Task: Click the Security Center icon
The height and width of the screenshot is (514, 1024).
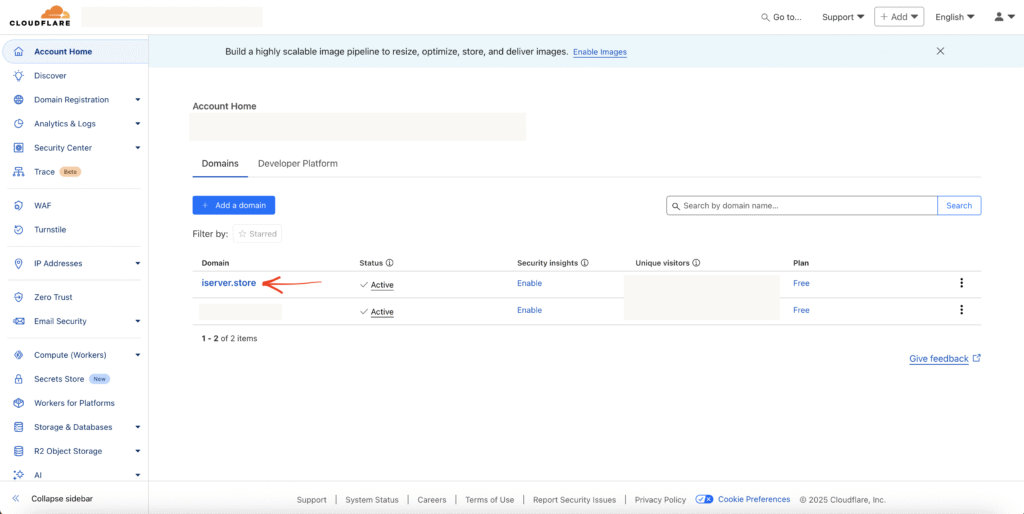Action: (x=19, y=148)
